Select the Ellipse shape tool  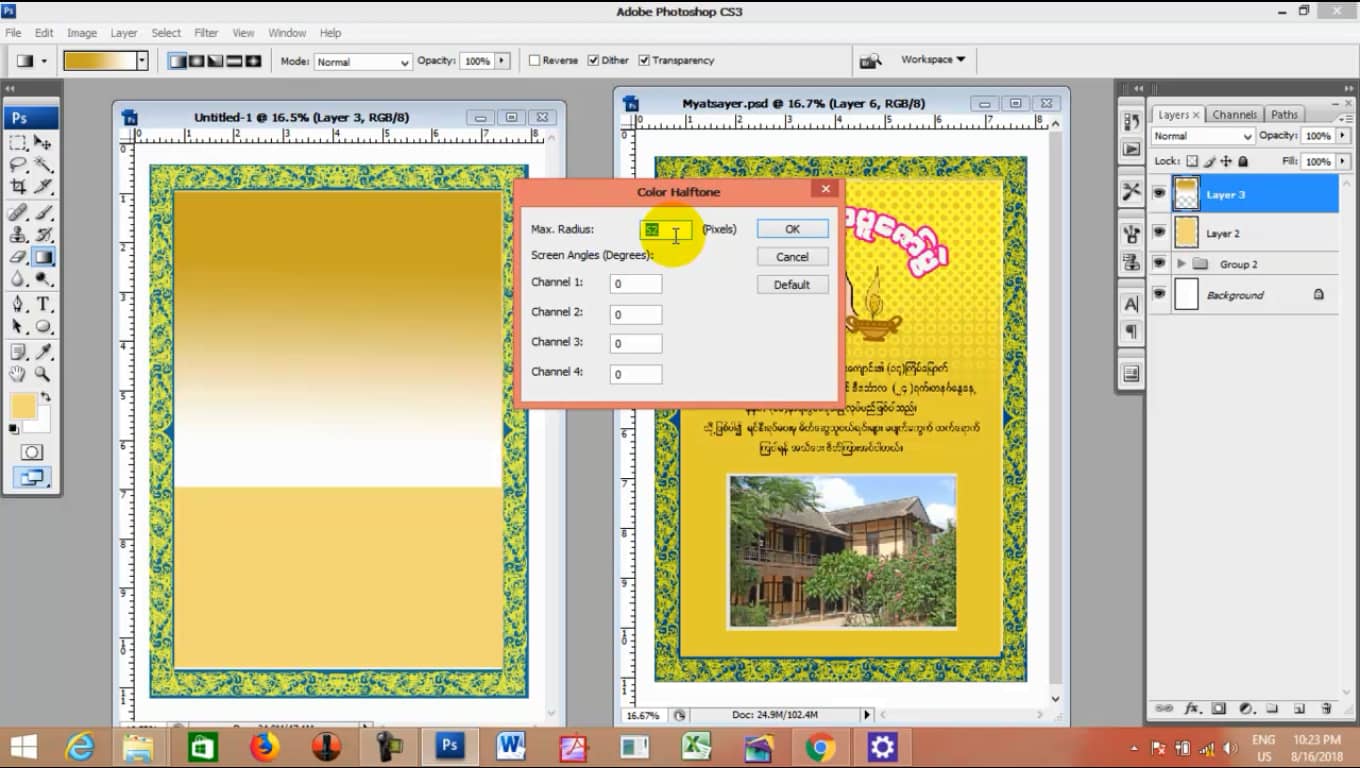pyautogui.click(x=43, y=326)
